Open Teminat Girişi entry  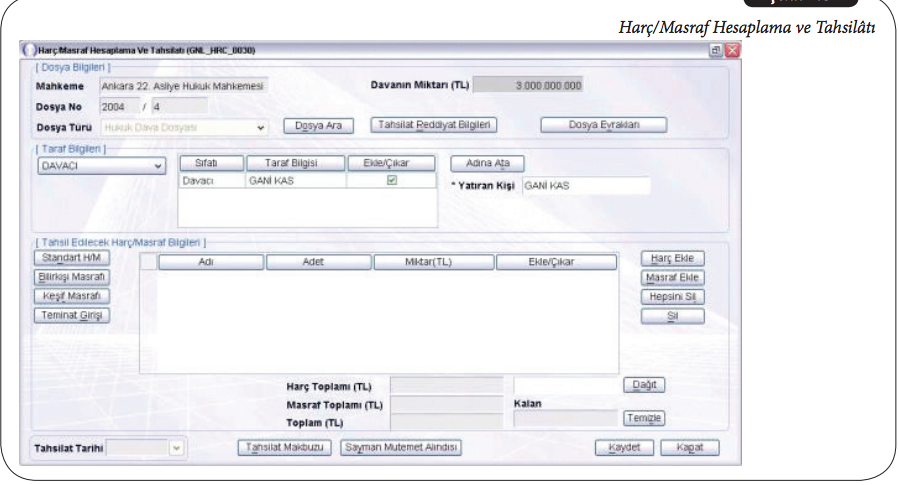click(70, 316)
